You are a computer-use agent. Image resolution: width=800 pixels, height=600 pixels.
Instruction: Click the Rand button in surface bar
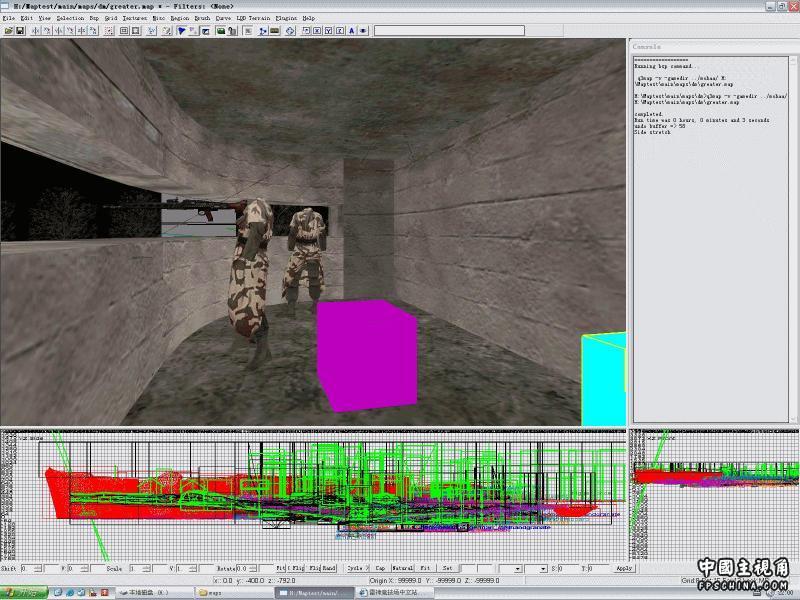[x=329, y=568]
